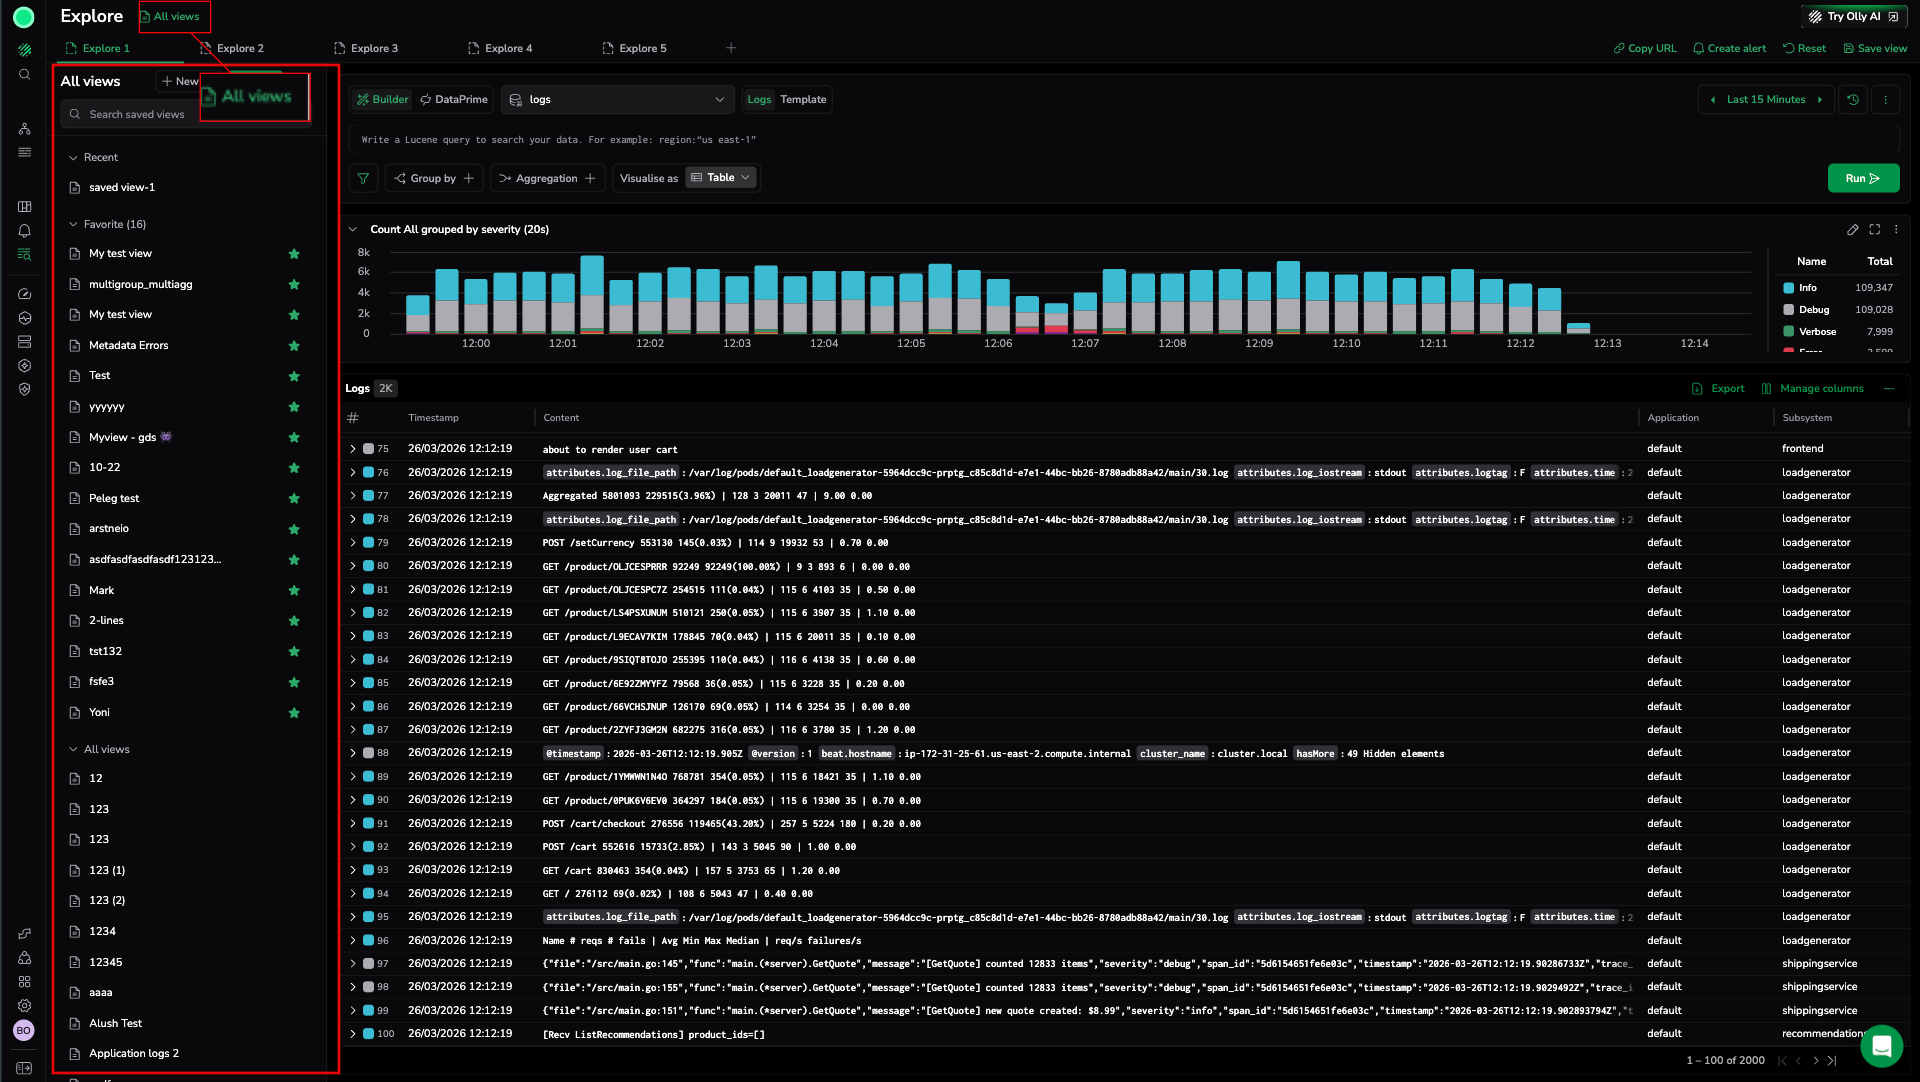Open the Visualise as Table dropdown
1920x1082 pixels.
(721, 178)
